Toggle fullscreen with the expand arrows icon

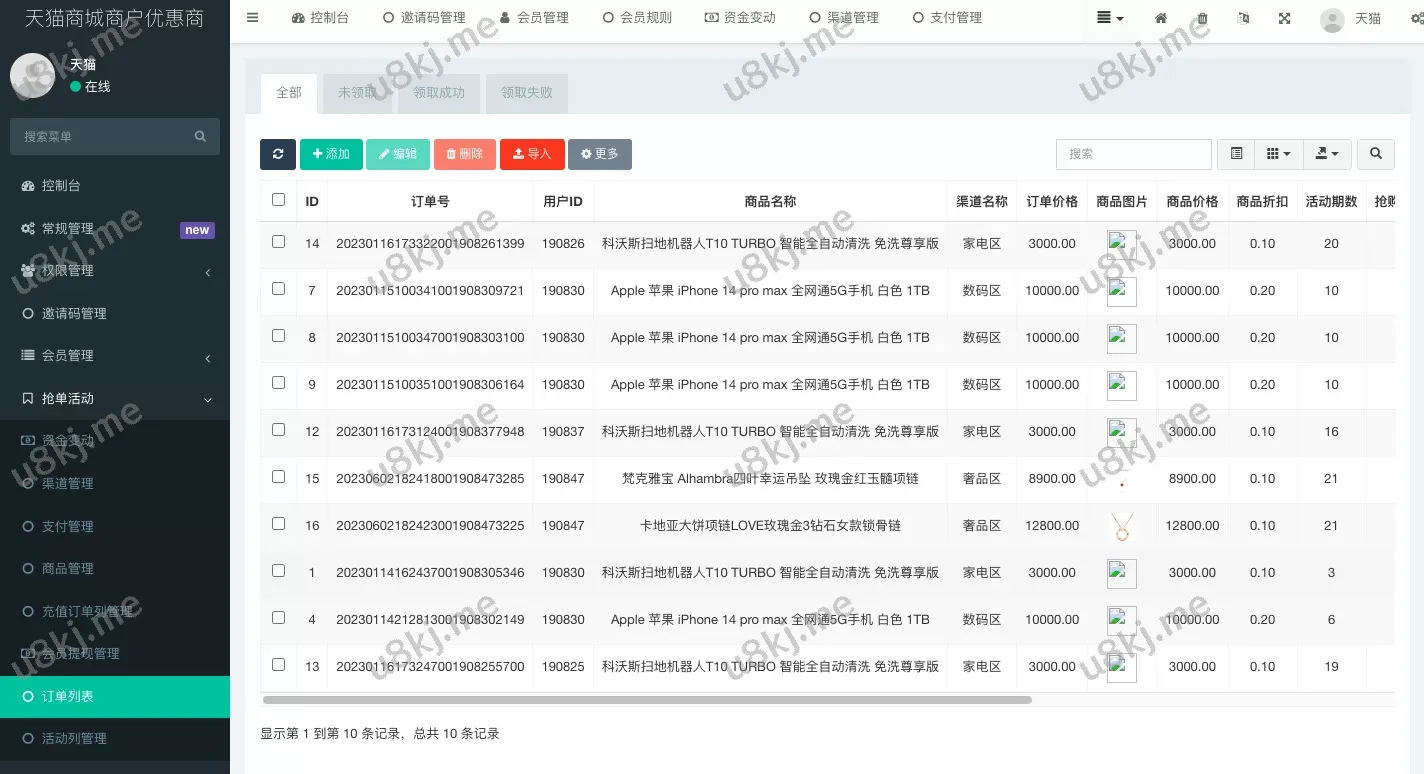[x=1284, y=18]
